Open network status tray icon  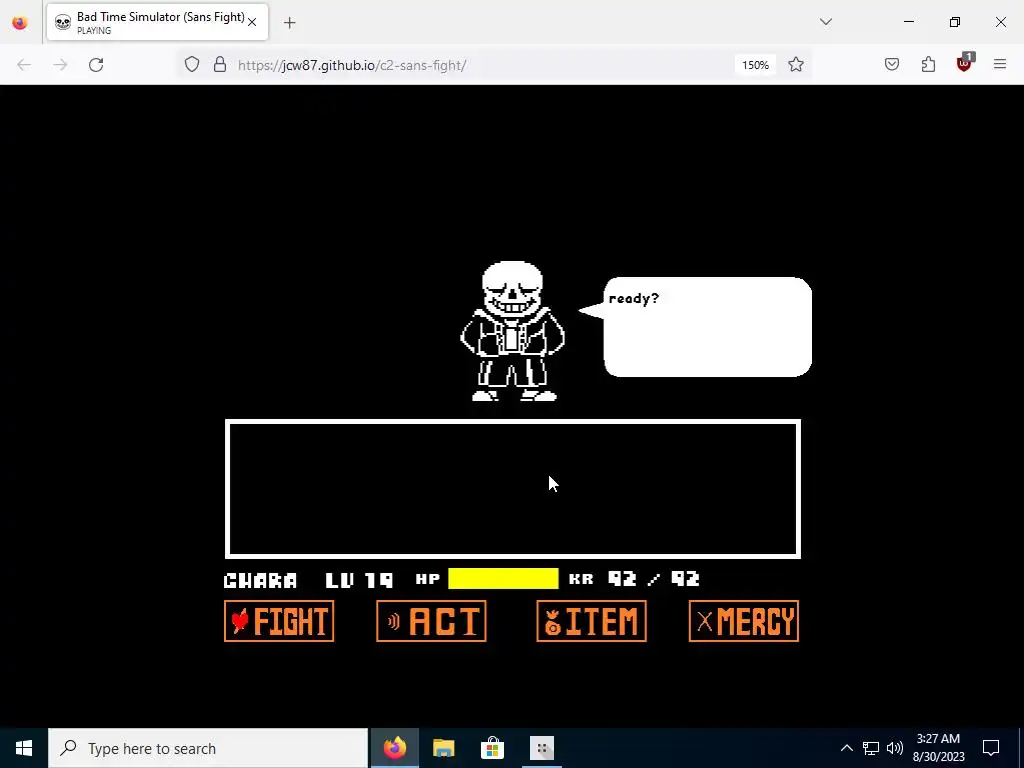pyautogui.click(x=871, y=748)
